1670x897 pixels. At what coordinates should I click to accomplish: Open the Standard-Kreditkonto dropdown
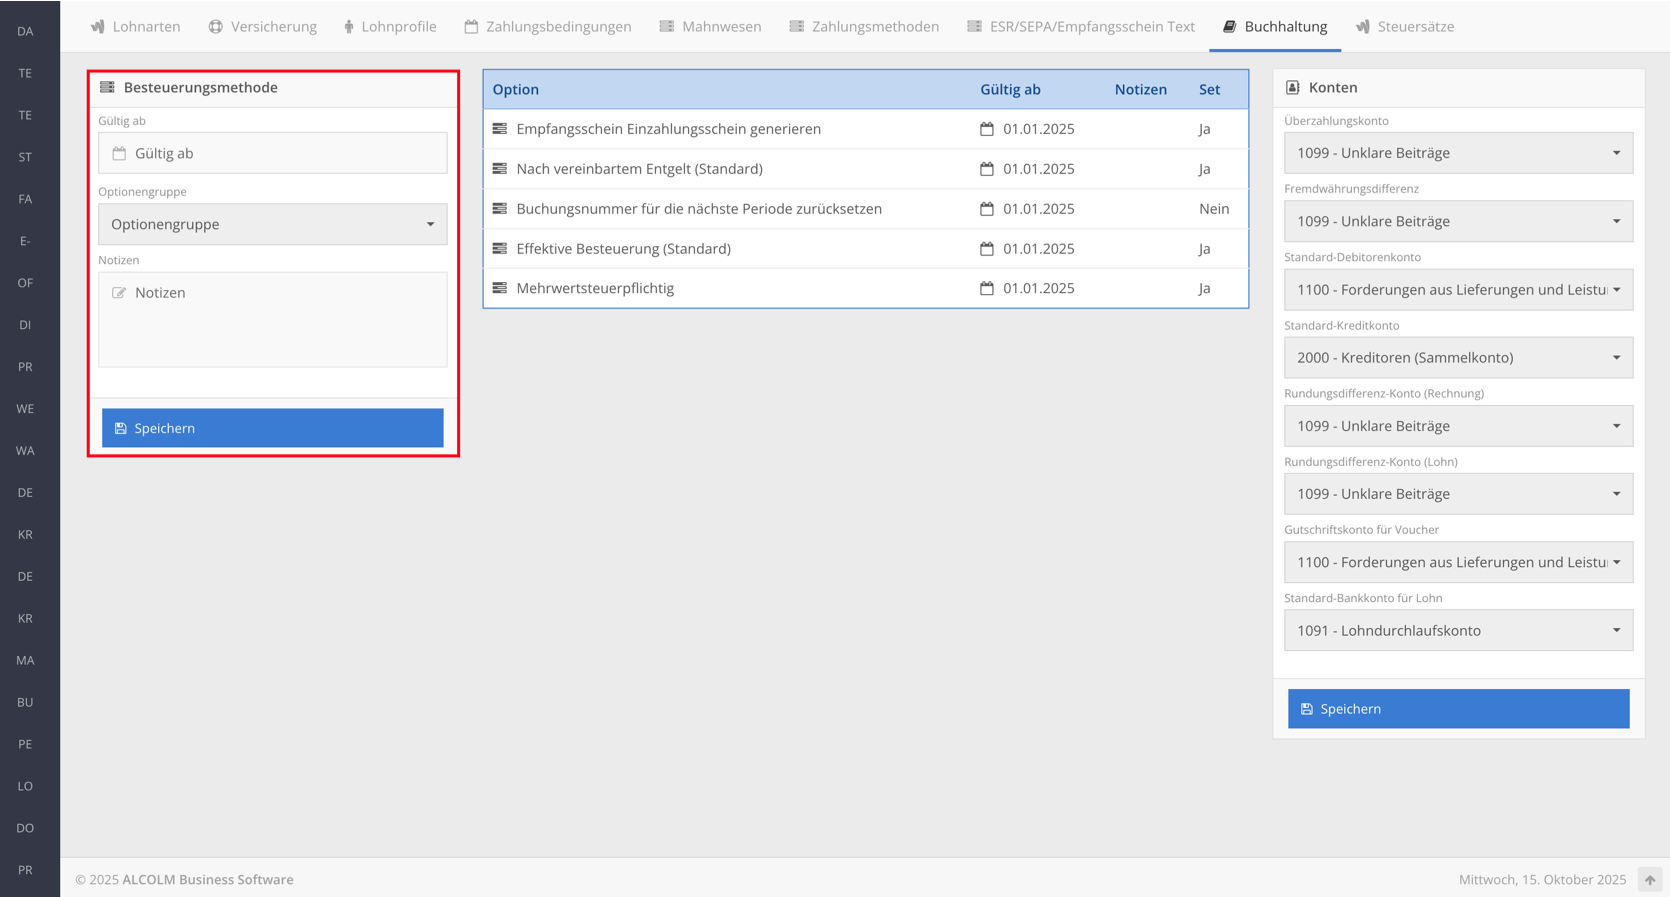1457,358
